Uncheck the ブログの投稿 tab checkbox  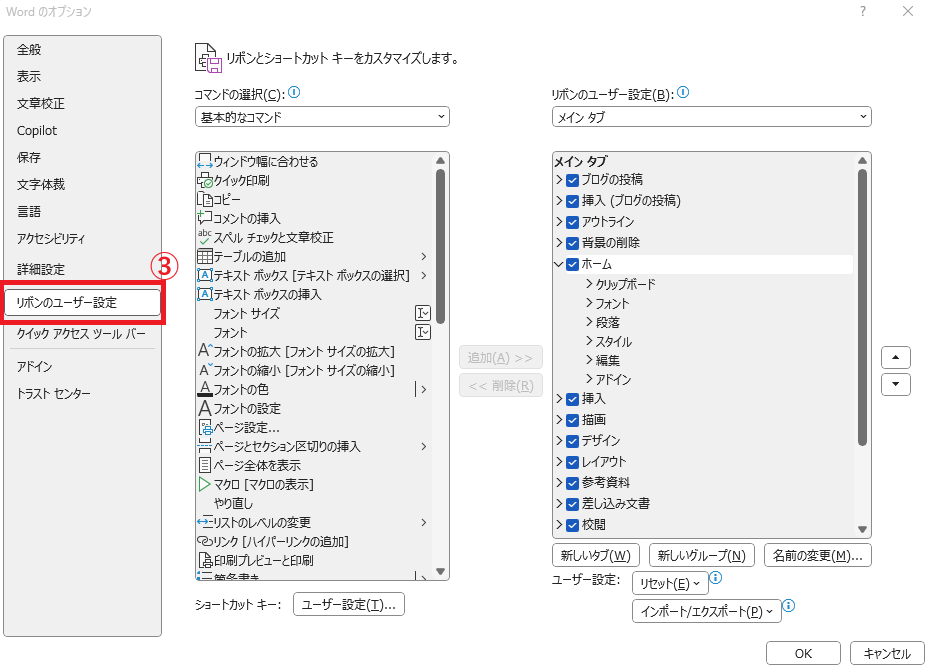click(572, 180)
